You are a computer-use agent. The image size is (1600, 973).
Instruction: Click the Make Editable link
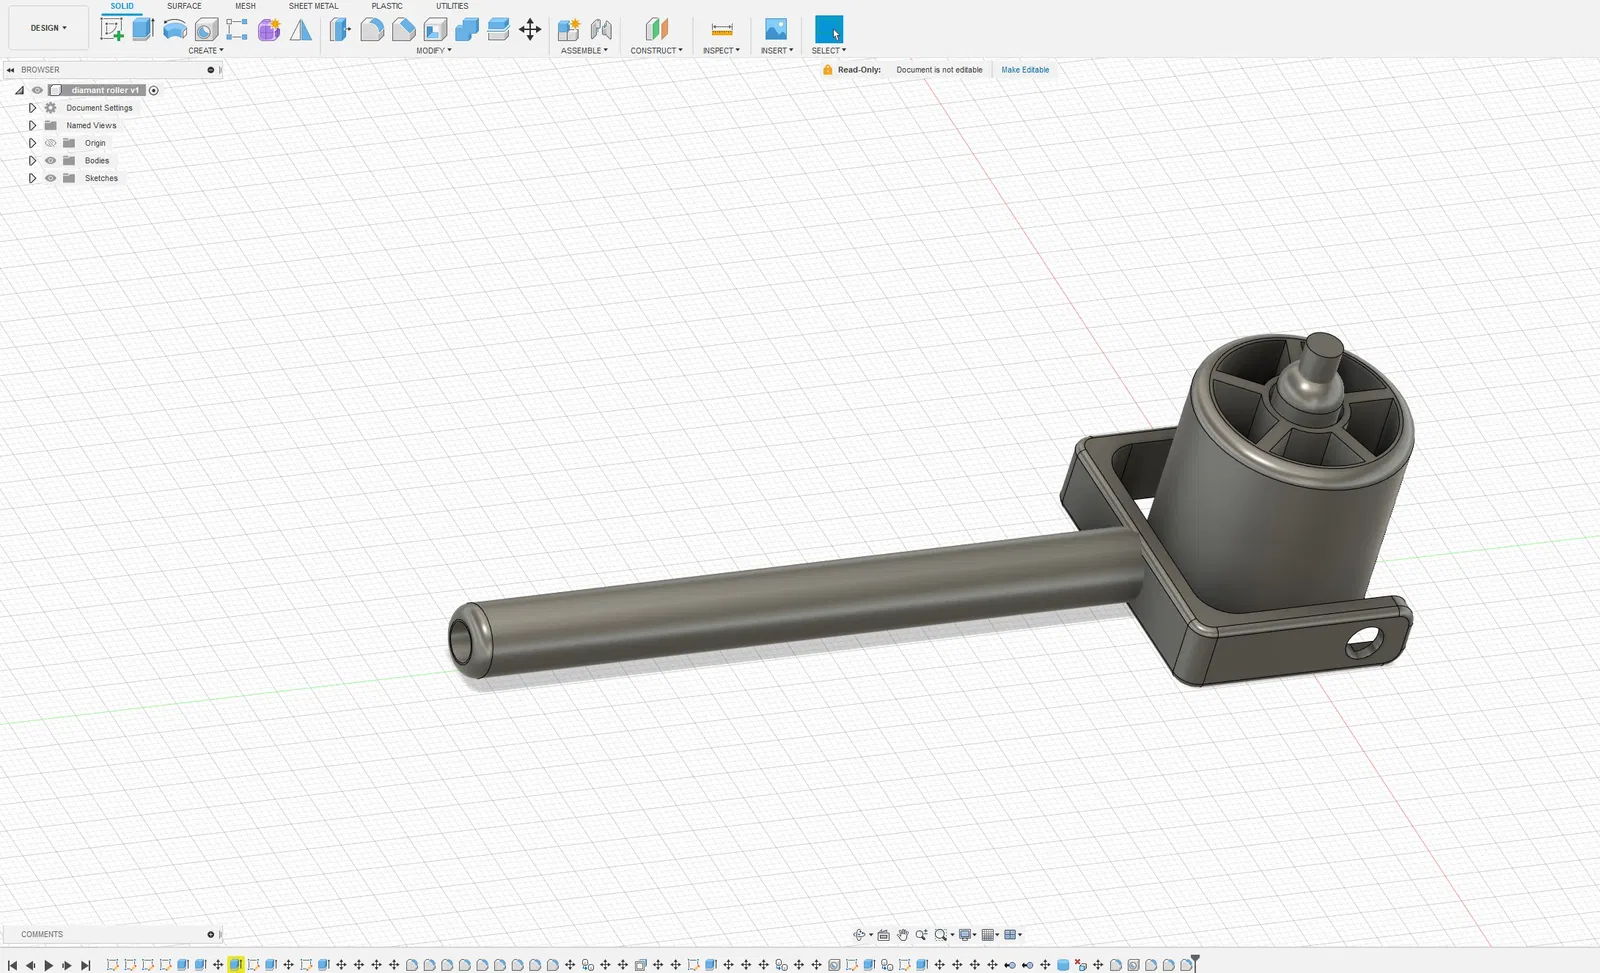tap(1025, 70)
